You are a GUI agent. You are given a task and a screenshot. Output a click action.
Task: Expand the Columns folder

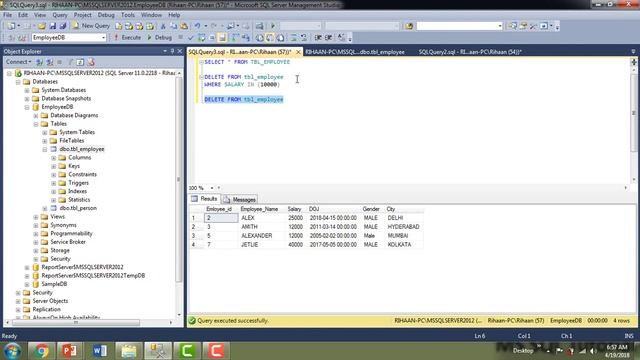click(x=54, y=158)
